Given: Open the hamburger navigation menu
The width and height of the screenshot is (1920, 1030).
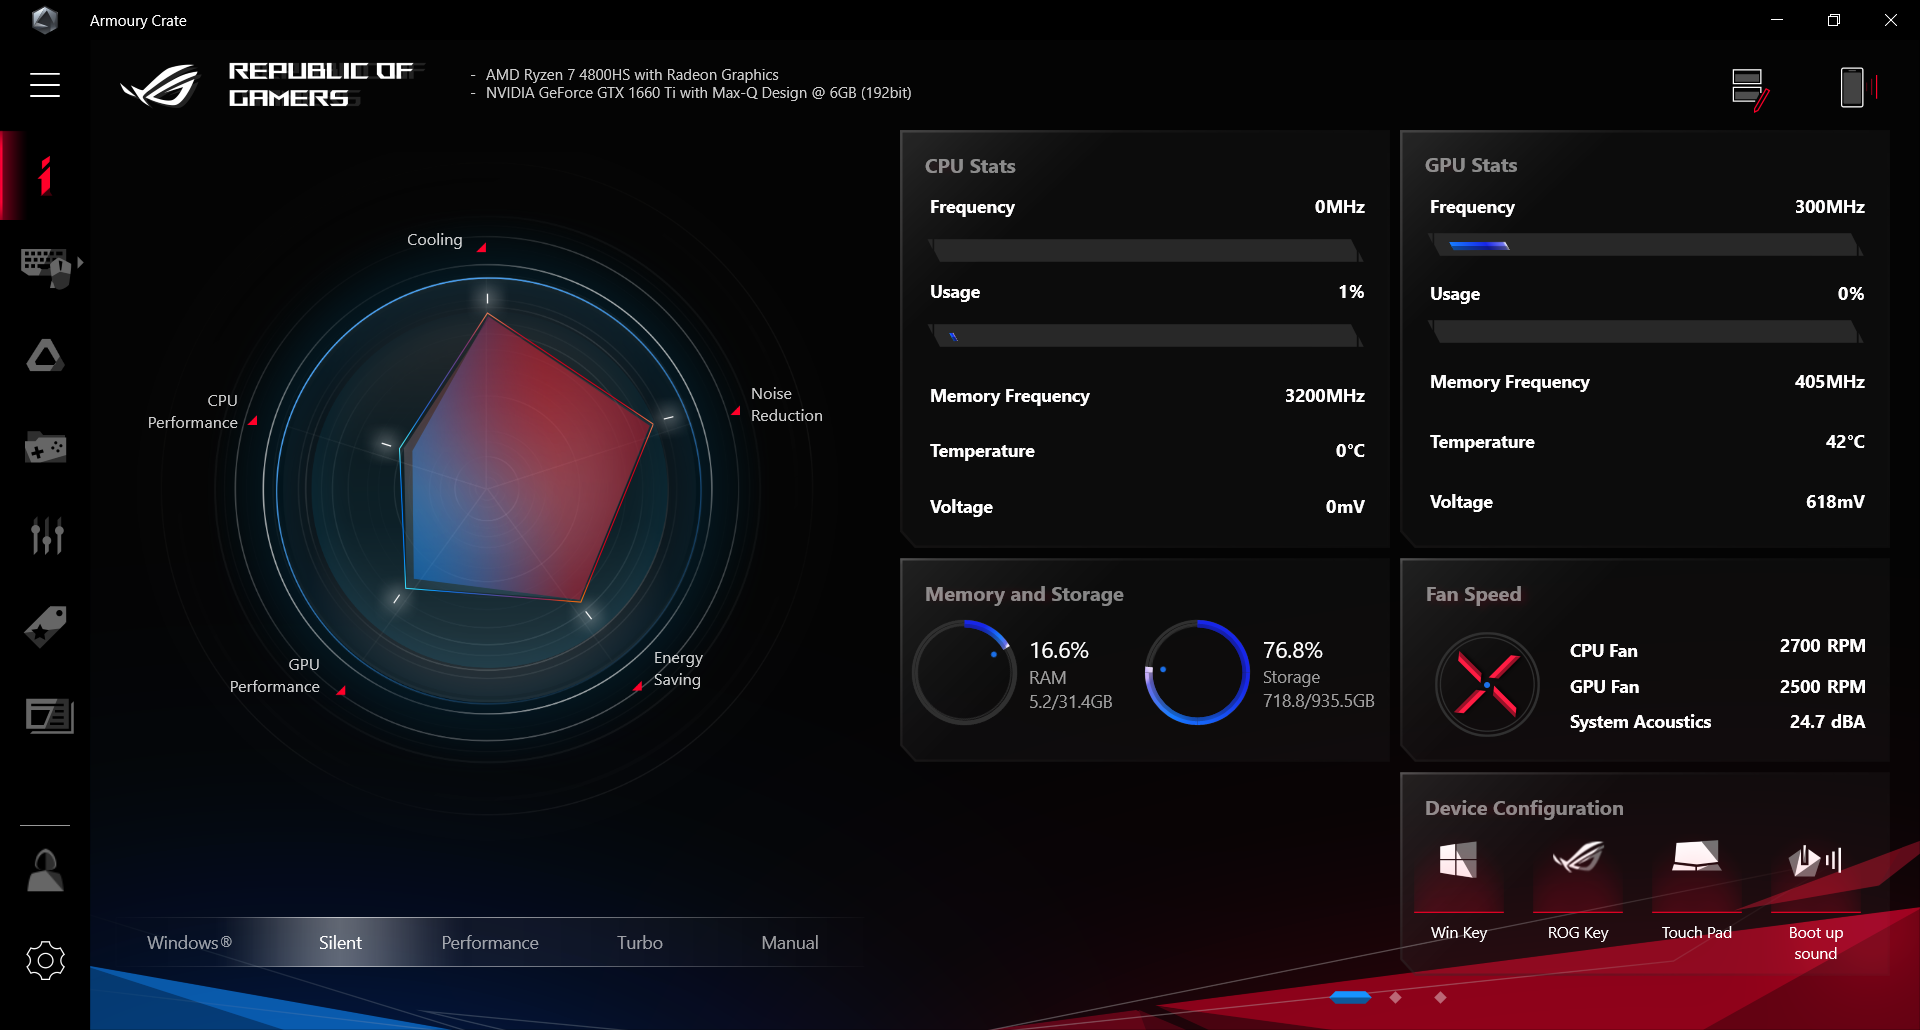Looking at the screenshot, I should (x=45, y=85).
